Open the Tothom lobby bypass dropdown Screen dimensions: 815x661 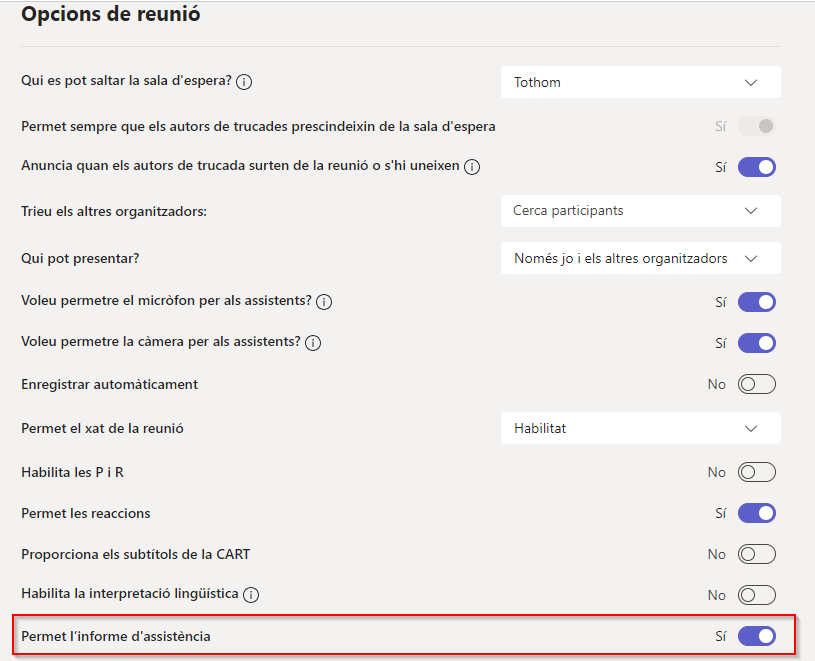point(640,82)
